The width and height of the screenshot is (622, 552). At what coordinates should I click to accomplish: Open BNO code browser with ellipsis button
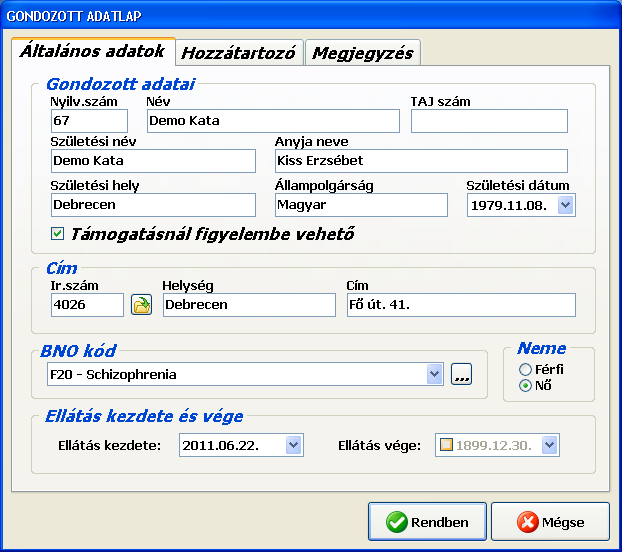pyautogui.click(x=461, y=375)
